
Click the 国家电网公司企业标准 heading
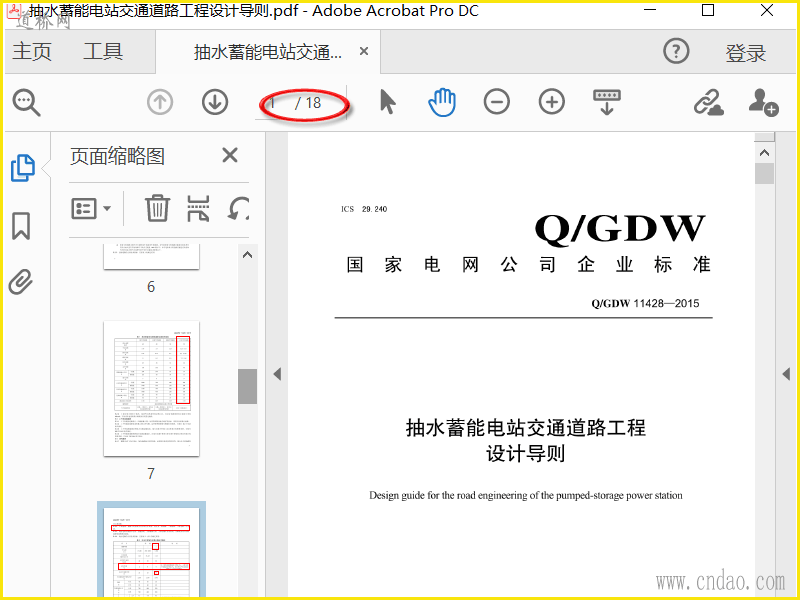tap(529, 265)
